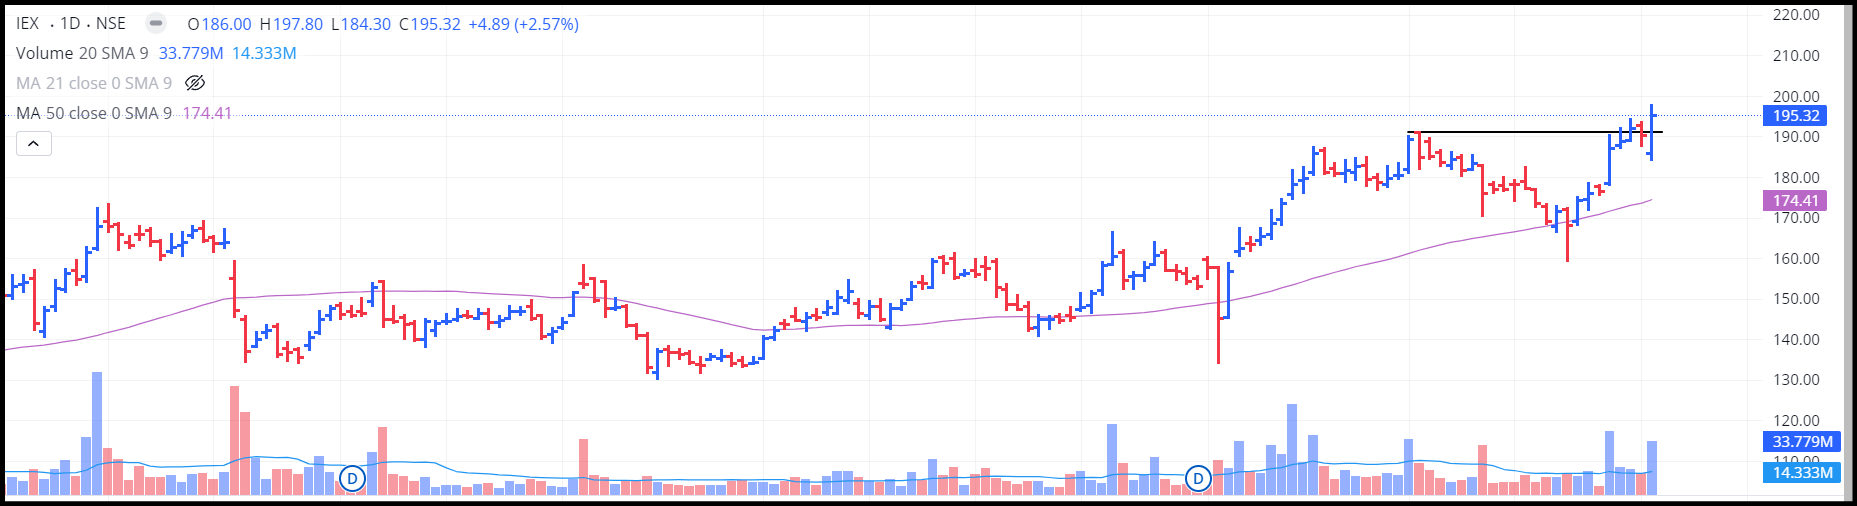Click the 130.00 price scale label
The height and width of the screenshot is (506, 1857).
pyautogui.click(x=1796, y=380)
